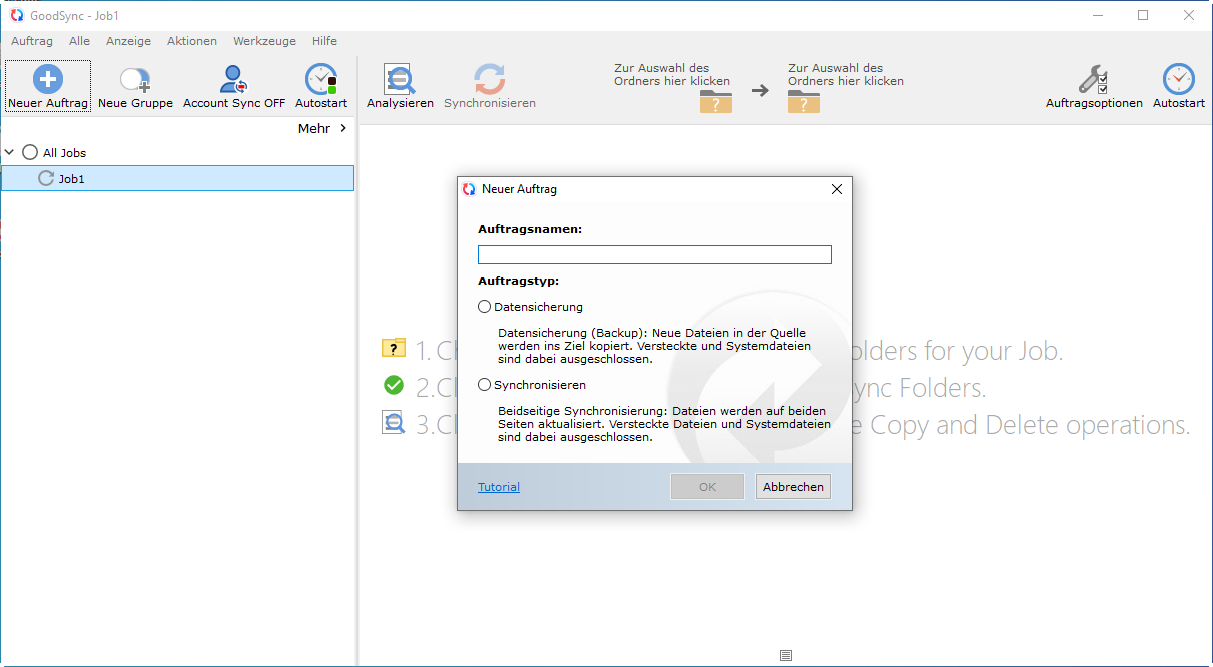Screen dimensions: 1213x667
Task: Minimize the GoodSync window
Action: (1098, 15)
